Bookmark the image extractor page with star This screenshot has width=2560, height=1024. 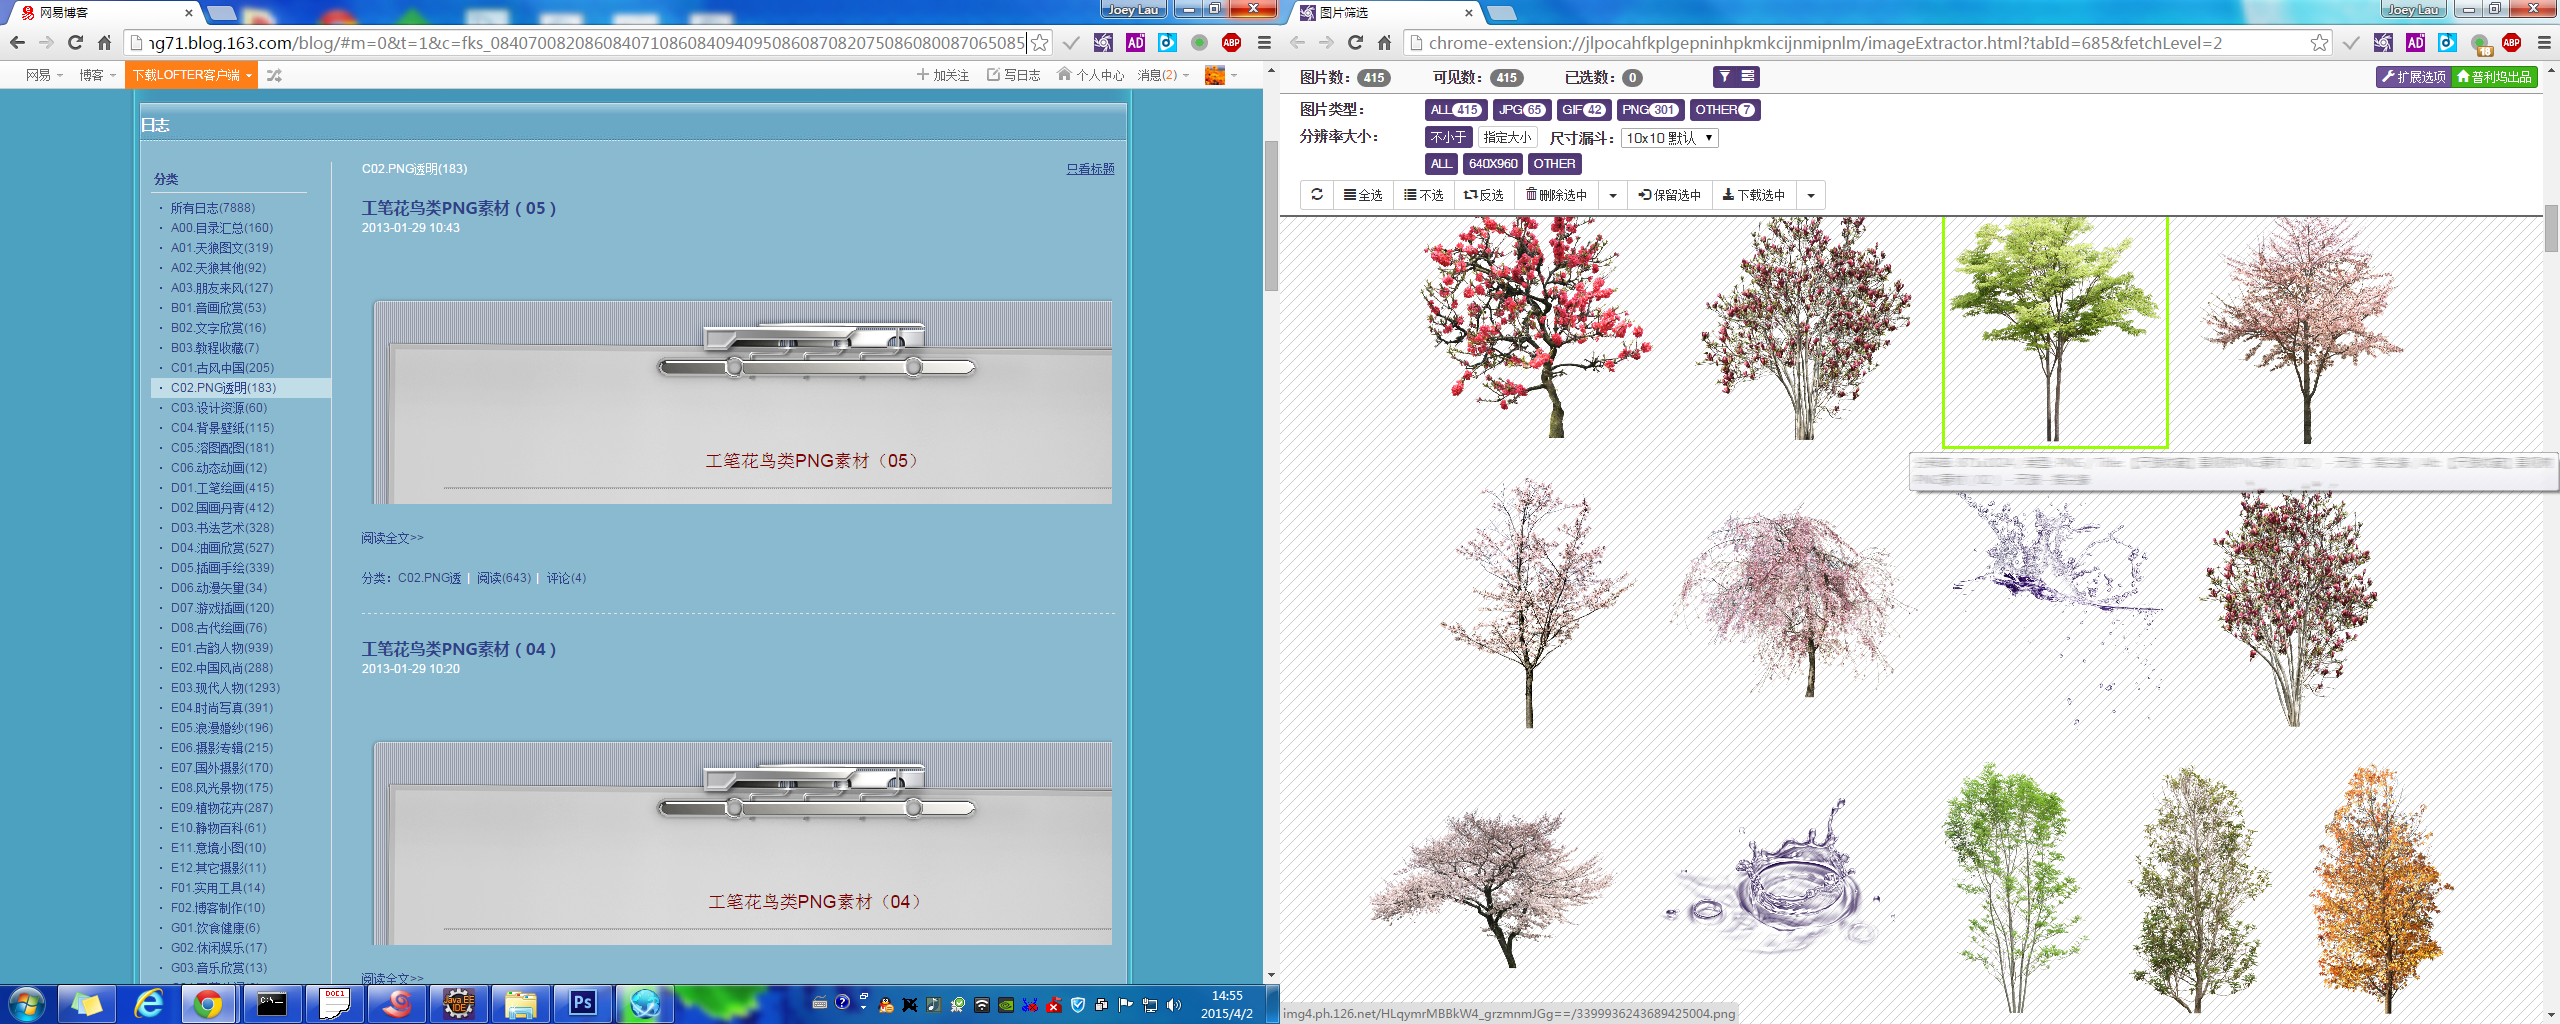[2320, 43]
